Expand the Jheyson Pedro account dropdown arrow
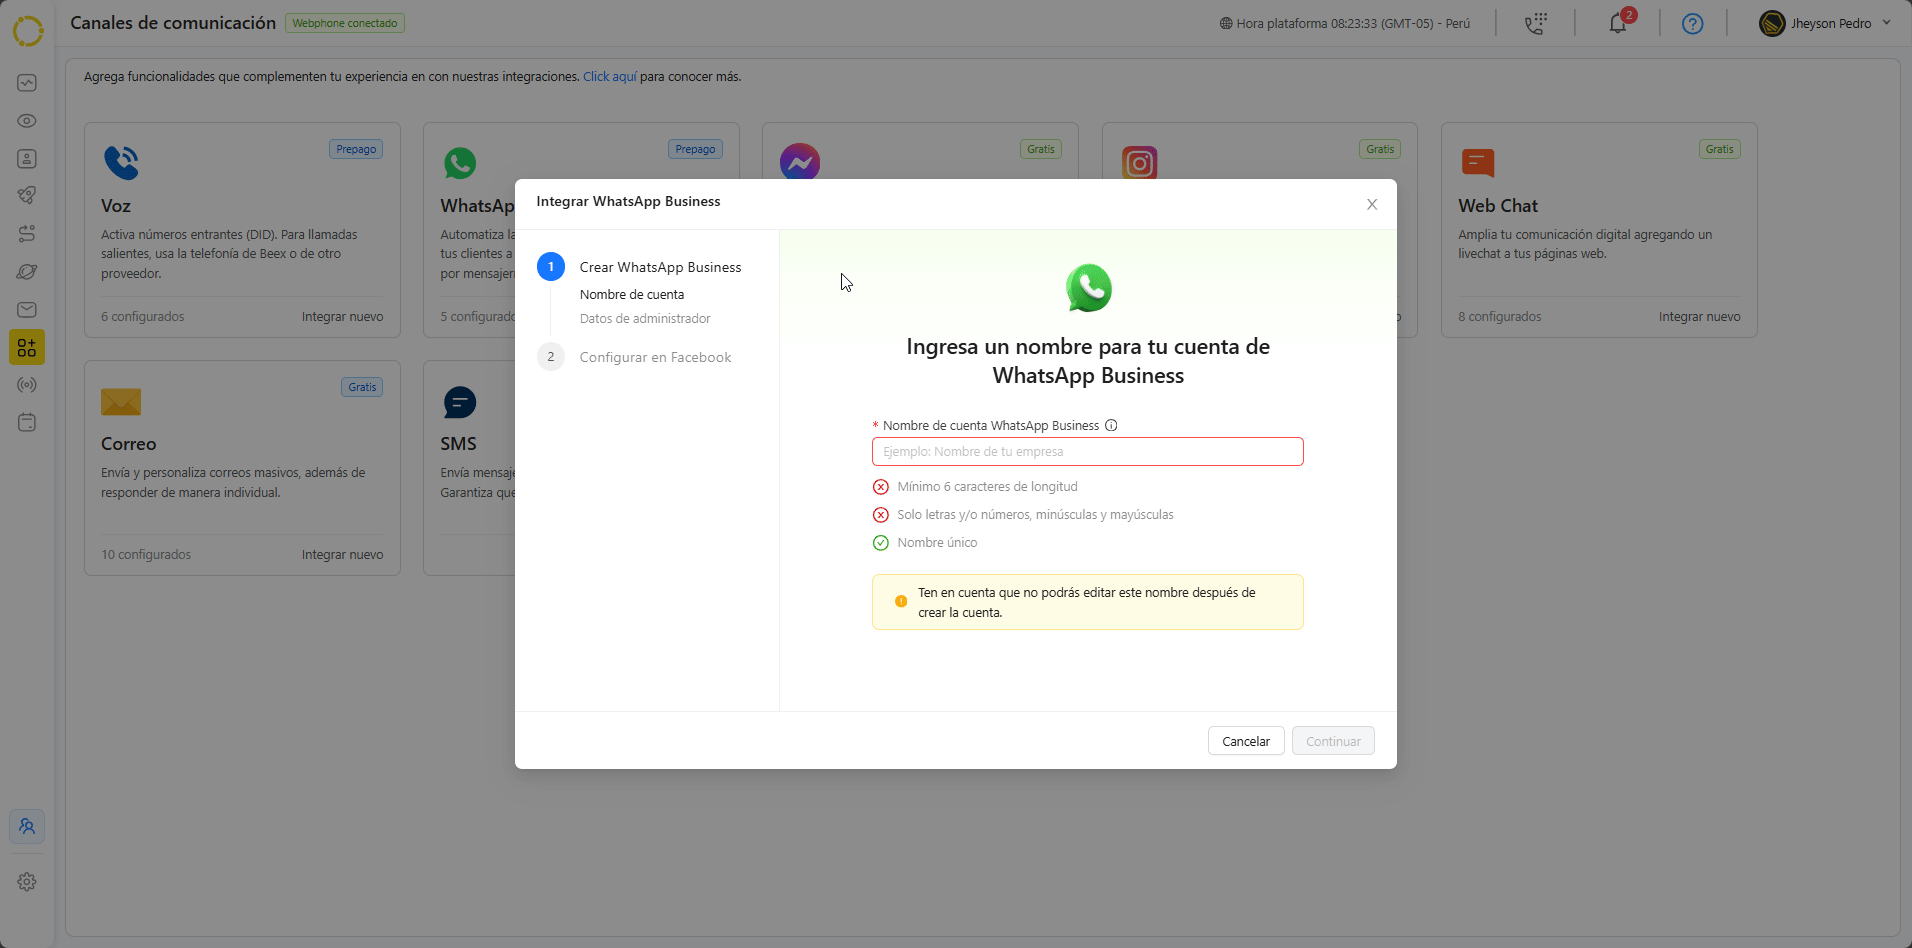The width and height of the screenshot is (1912, 948). [1887, 23]
